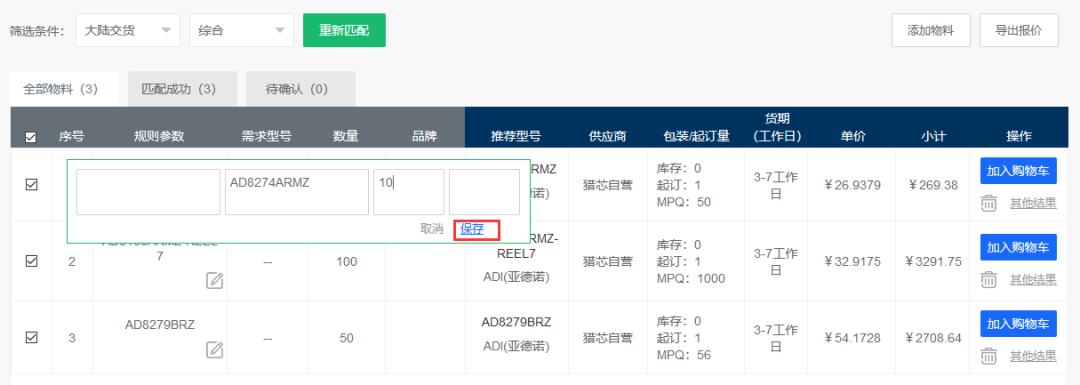Image resolution: width=1080 pixels, height=385 pixels.
Task: Click the empty 规则参数 input in edit popup
Action: tap(148, 192)
